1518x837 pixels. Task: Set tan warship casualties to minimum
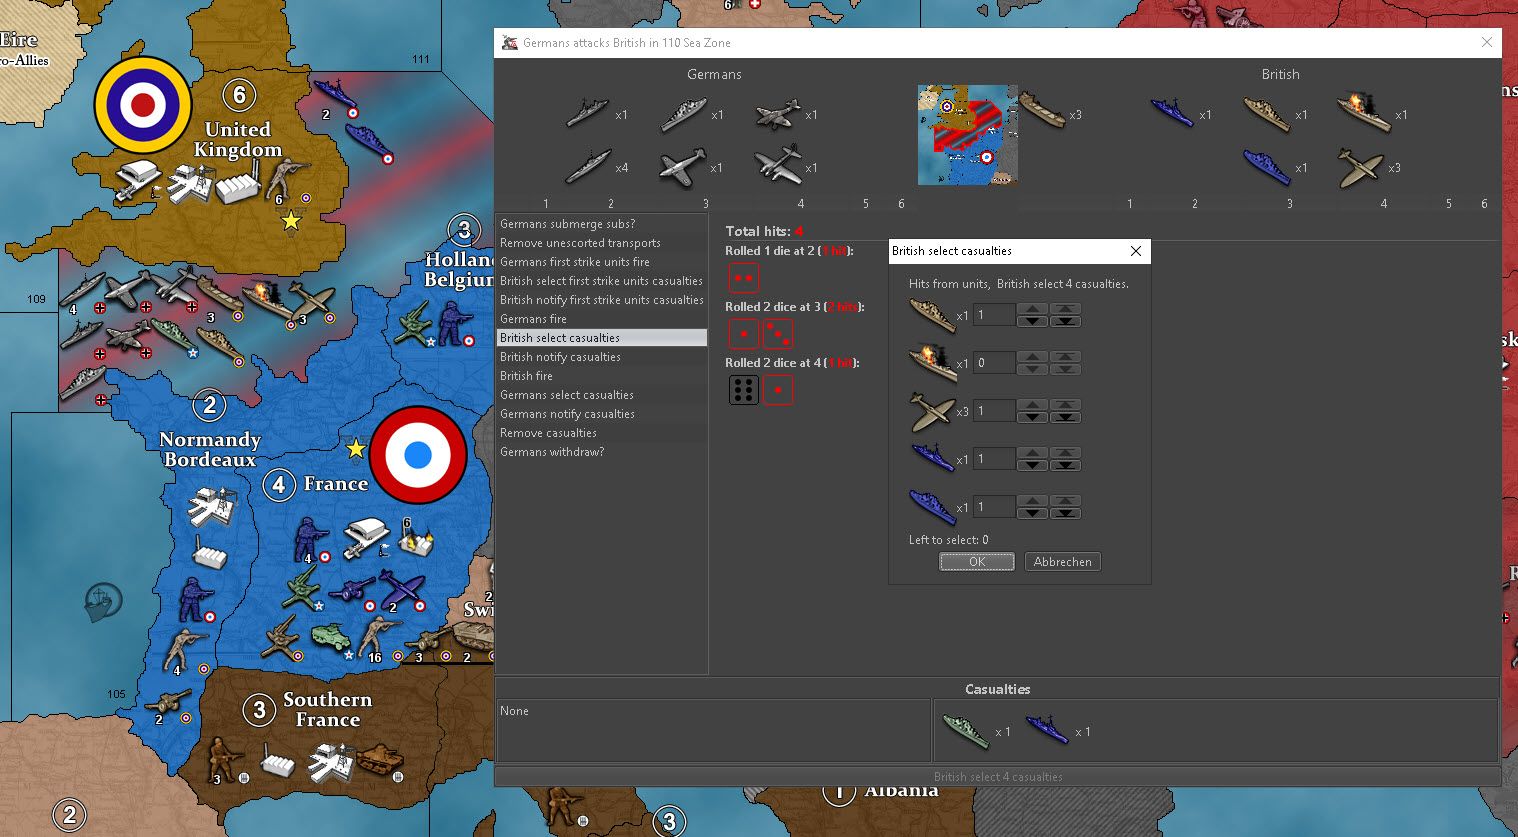pos(1065,321)
